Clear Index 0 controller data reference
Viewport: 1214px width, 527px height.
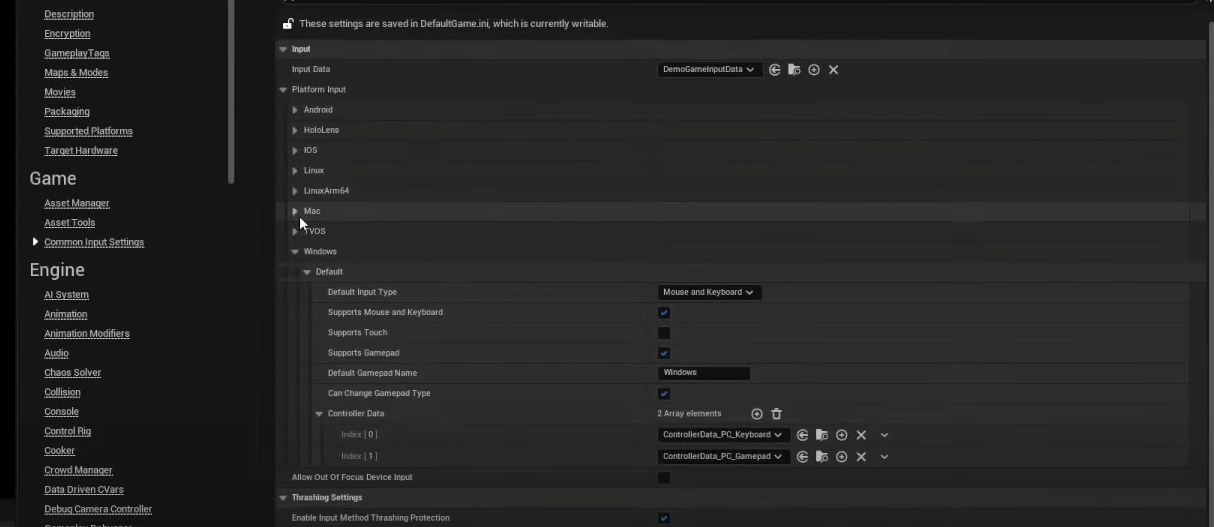pyautogui.click(x=861, y=435)
